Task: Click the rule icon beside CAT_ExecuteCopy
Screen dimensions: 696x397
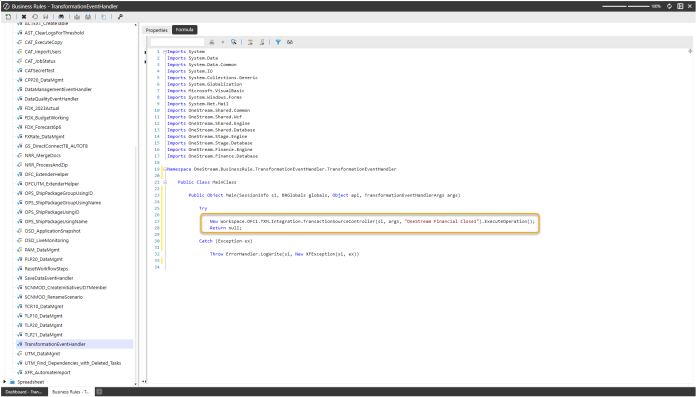Action: (x=20, y=42)
